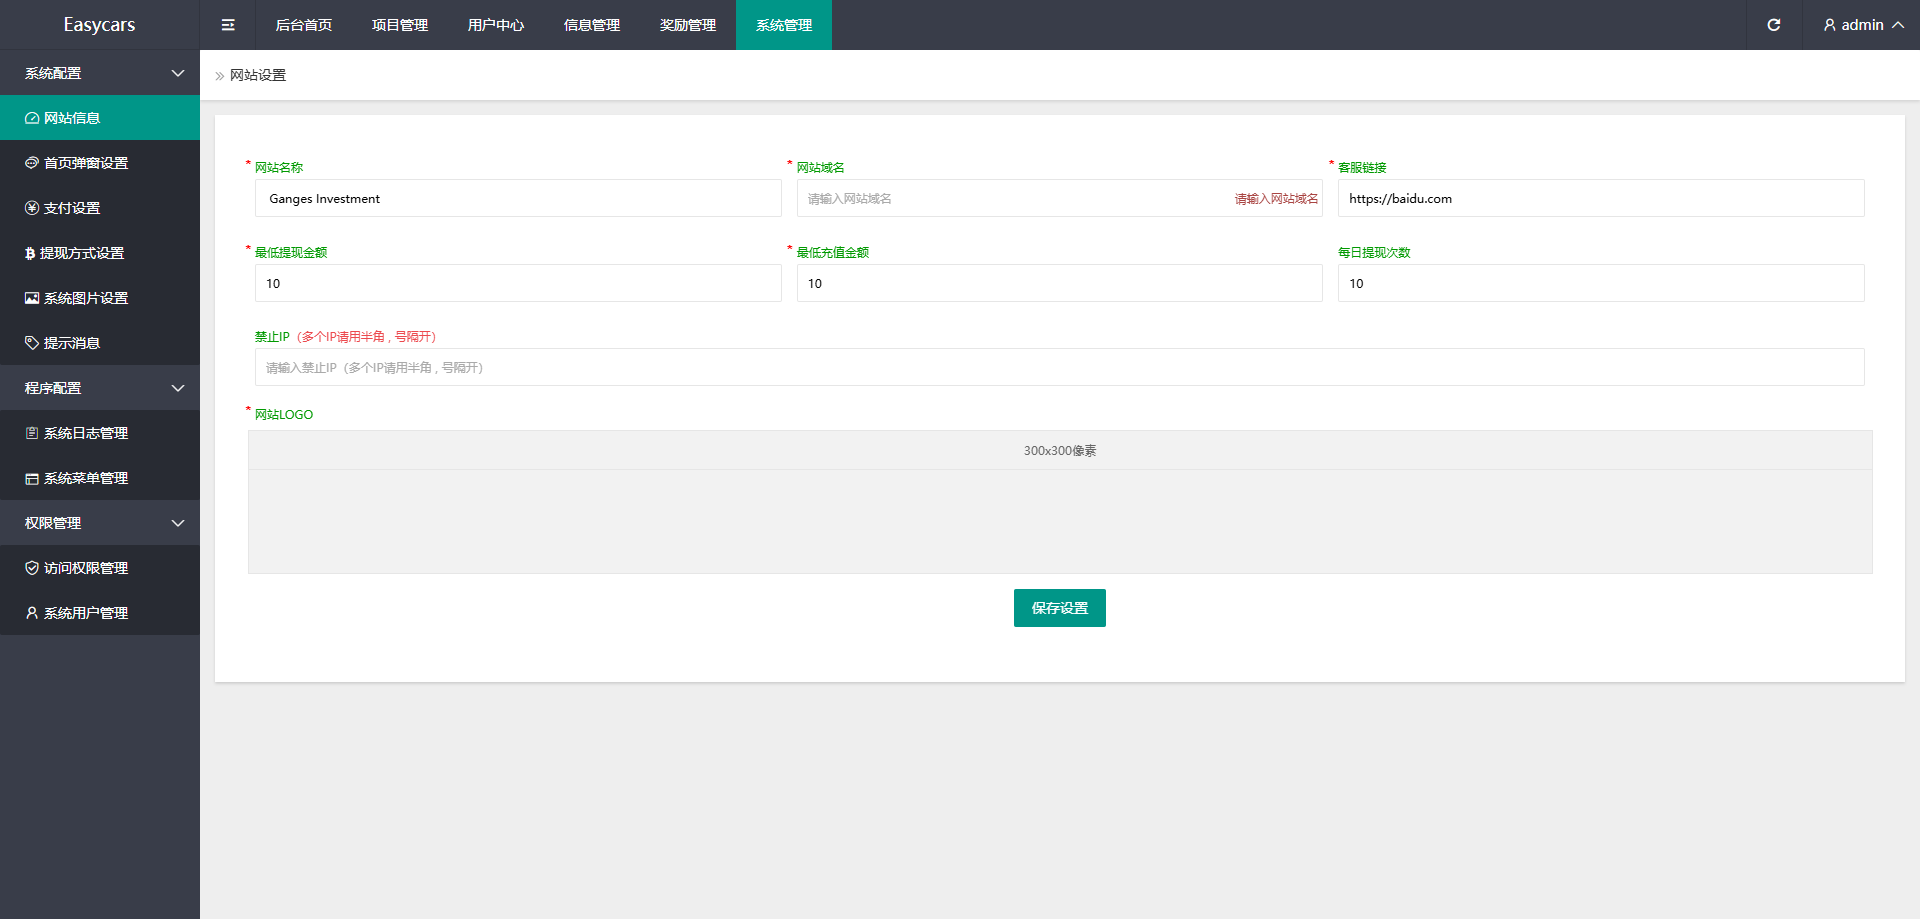Viewport: 1920px width, 919px height.
Task: Open 系统用户管理 user management
Action: coord(86,613)
